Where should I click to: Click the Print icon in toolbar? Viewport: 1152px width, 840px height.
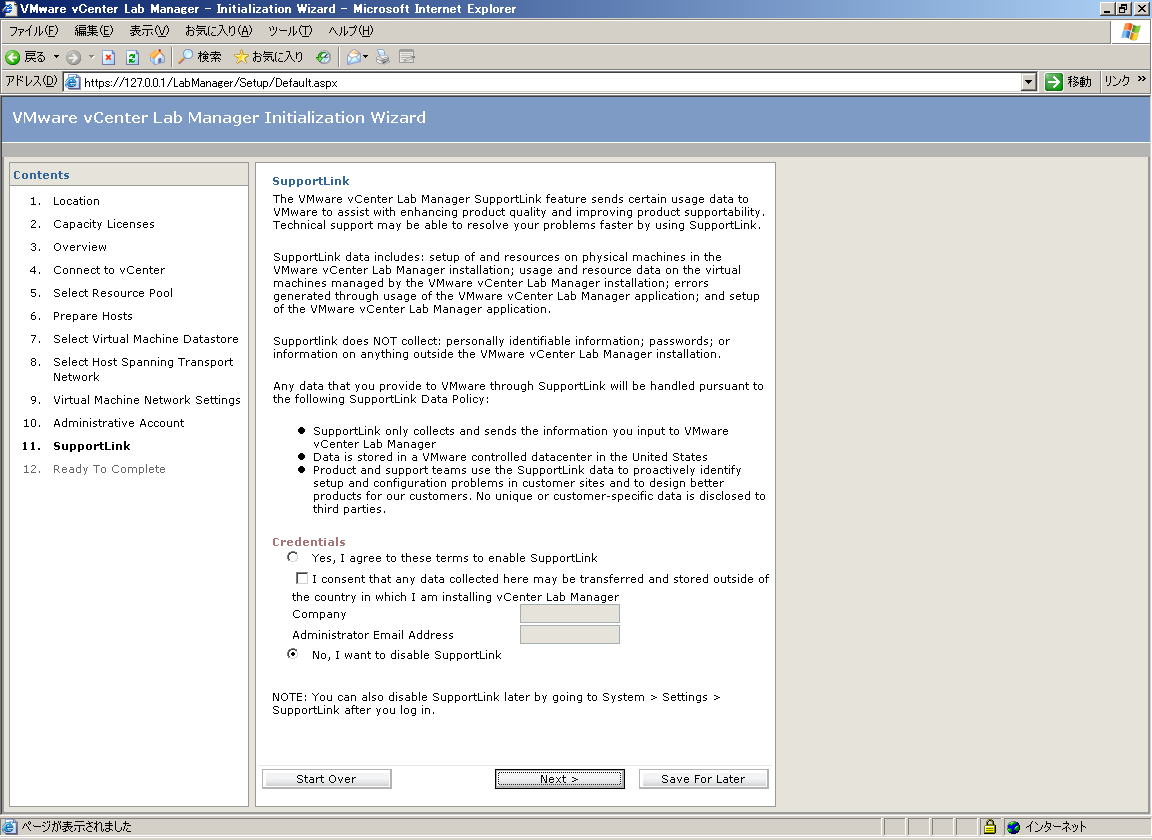pyautogui.click(x=383, y=57)
